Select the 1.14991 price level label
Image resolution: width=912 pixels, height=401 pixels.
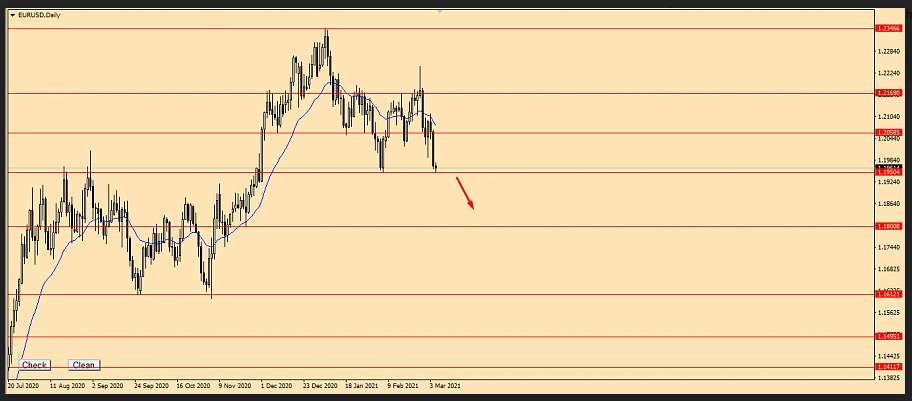[888, 337]
